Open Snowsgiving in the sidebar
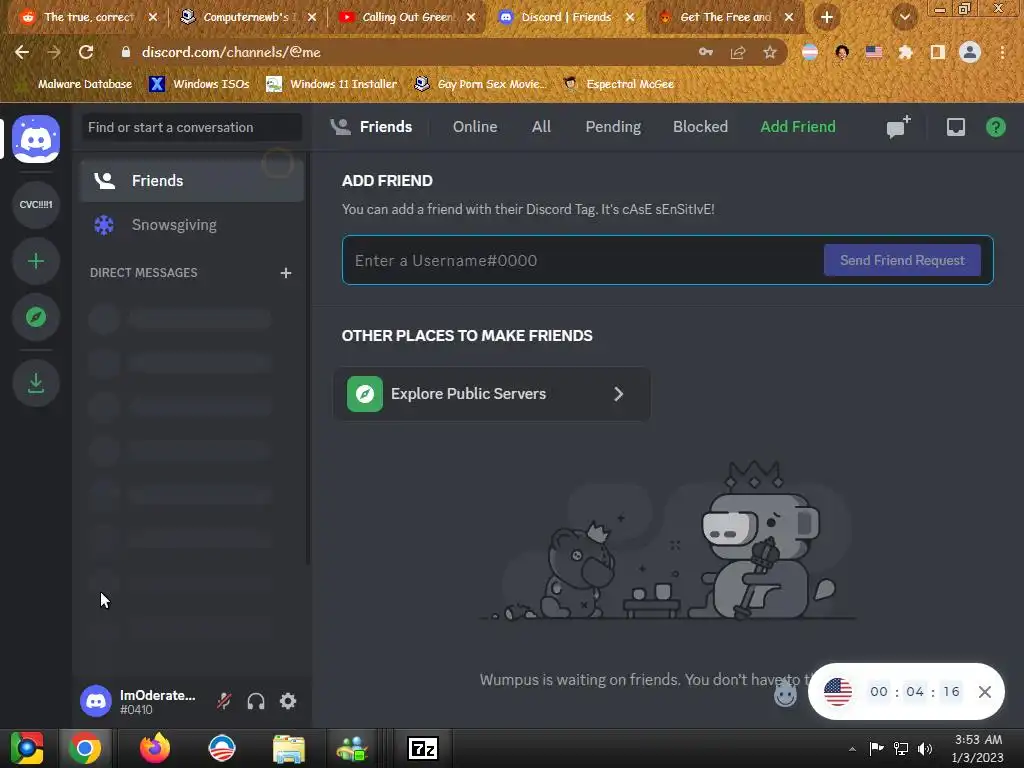 pyautogui.click(x=192, y=225)
